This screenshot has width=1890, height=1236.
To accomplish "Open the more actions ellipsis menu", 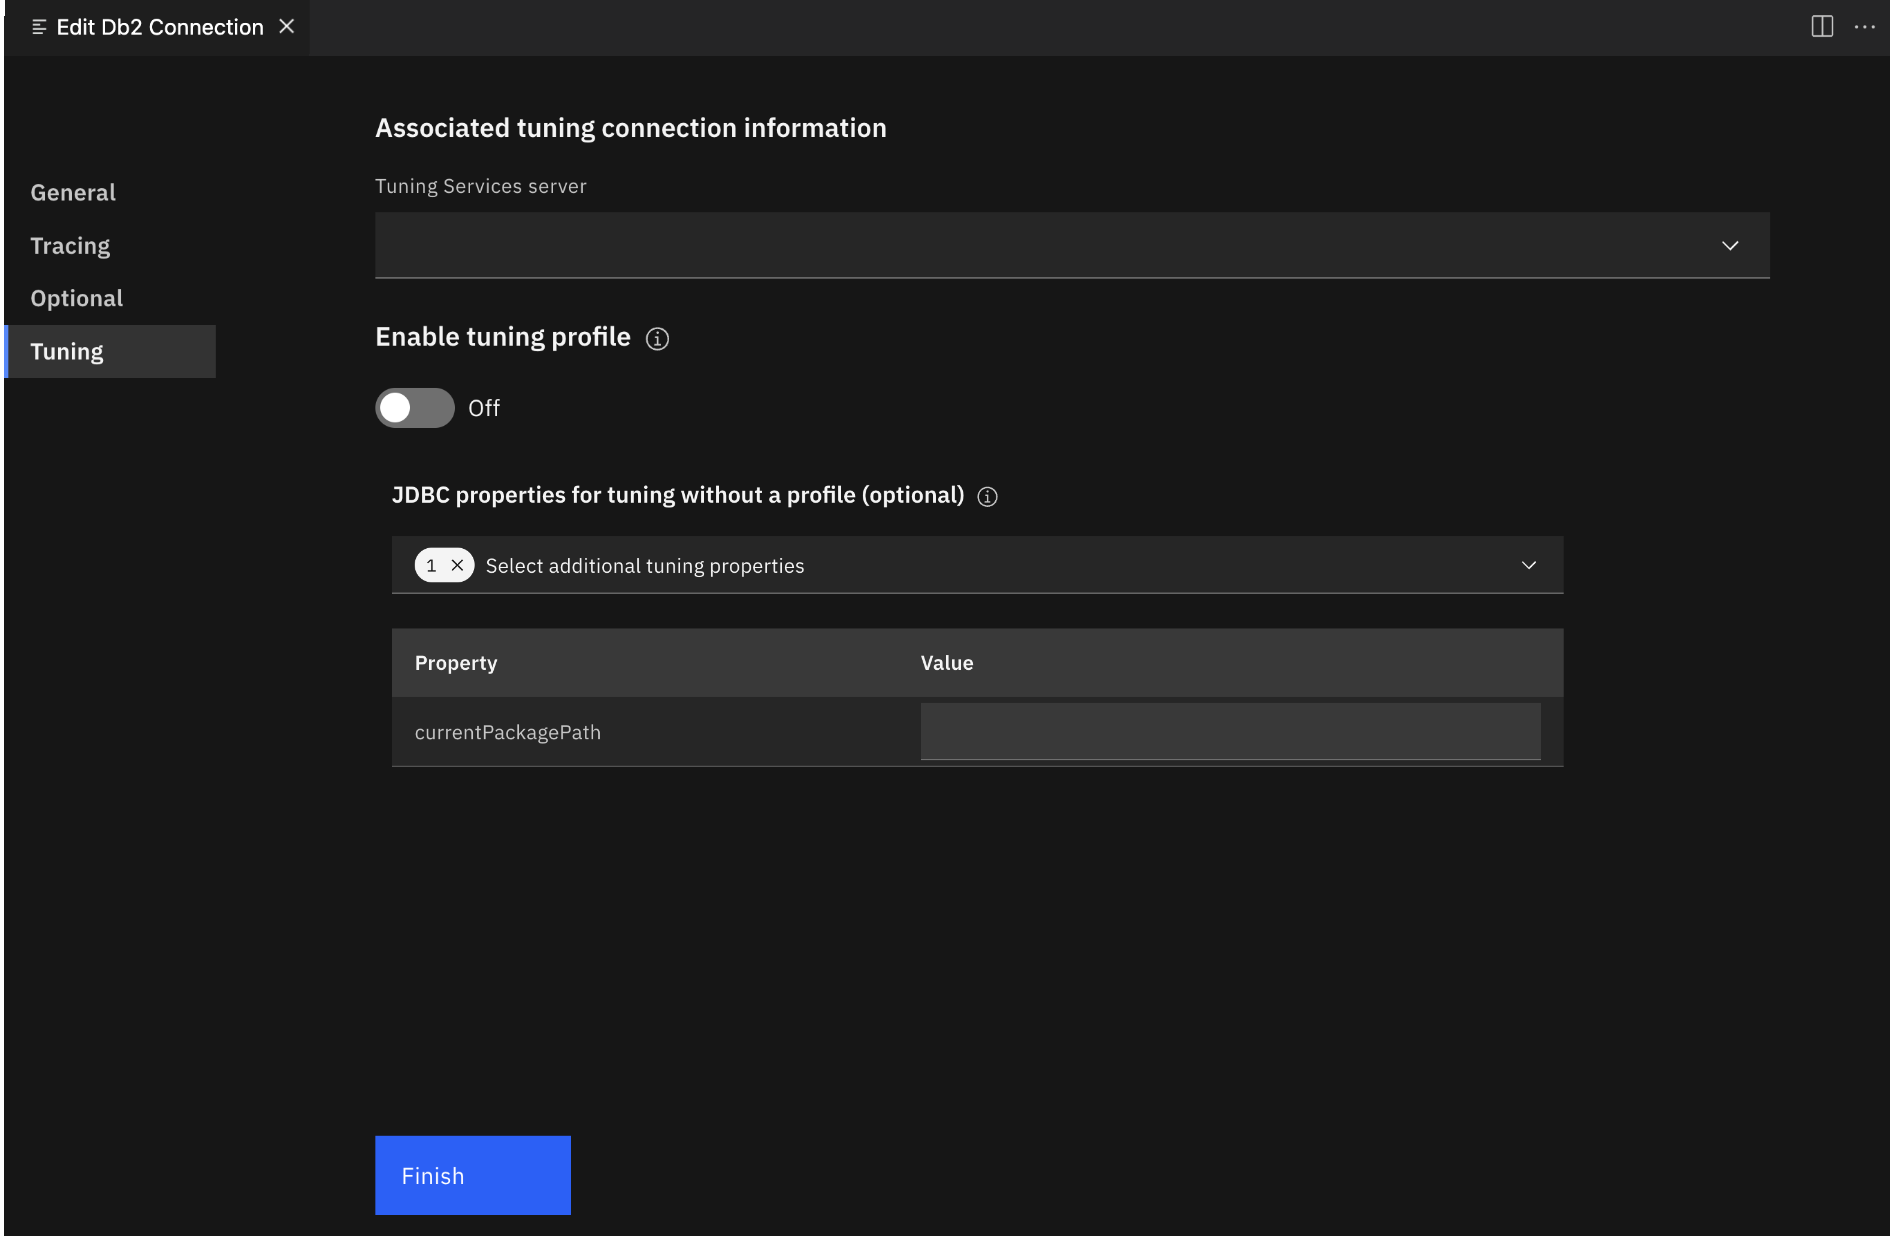I will click(1864, 27).
